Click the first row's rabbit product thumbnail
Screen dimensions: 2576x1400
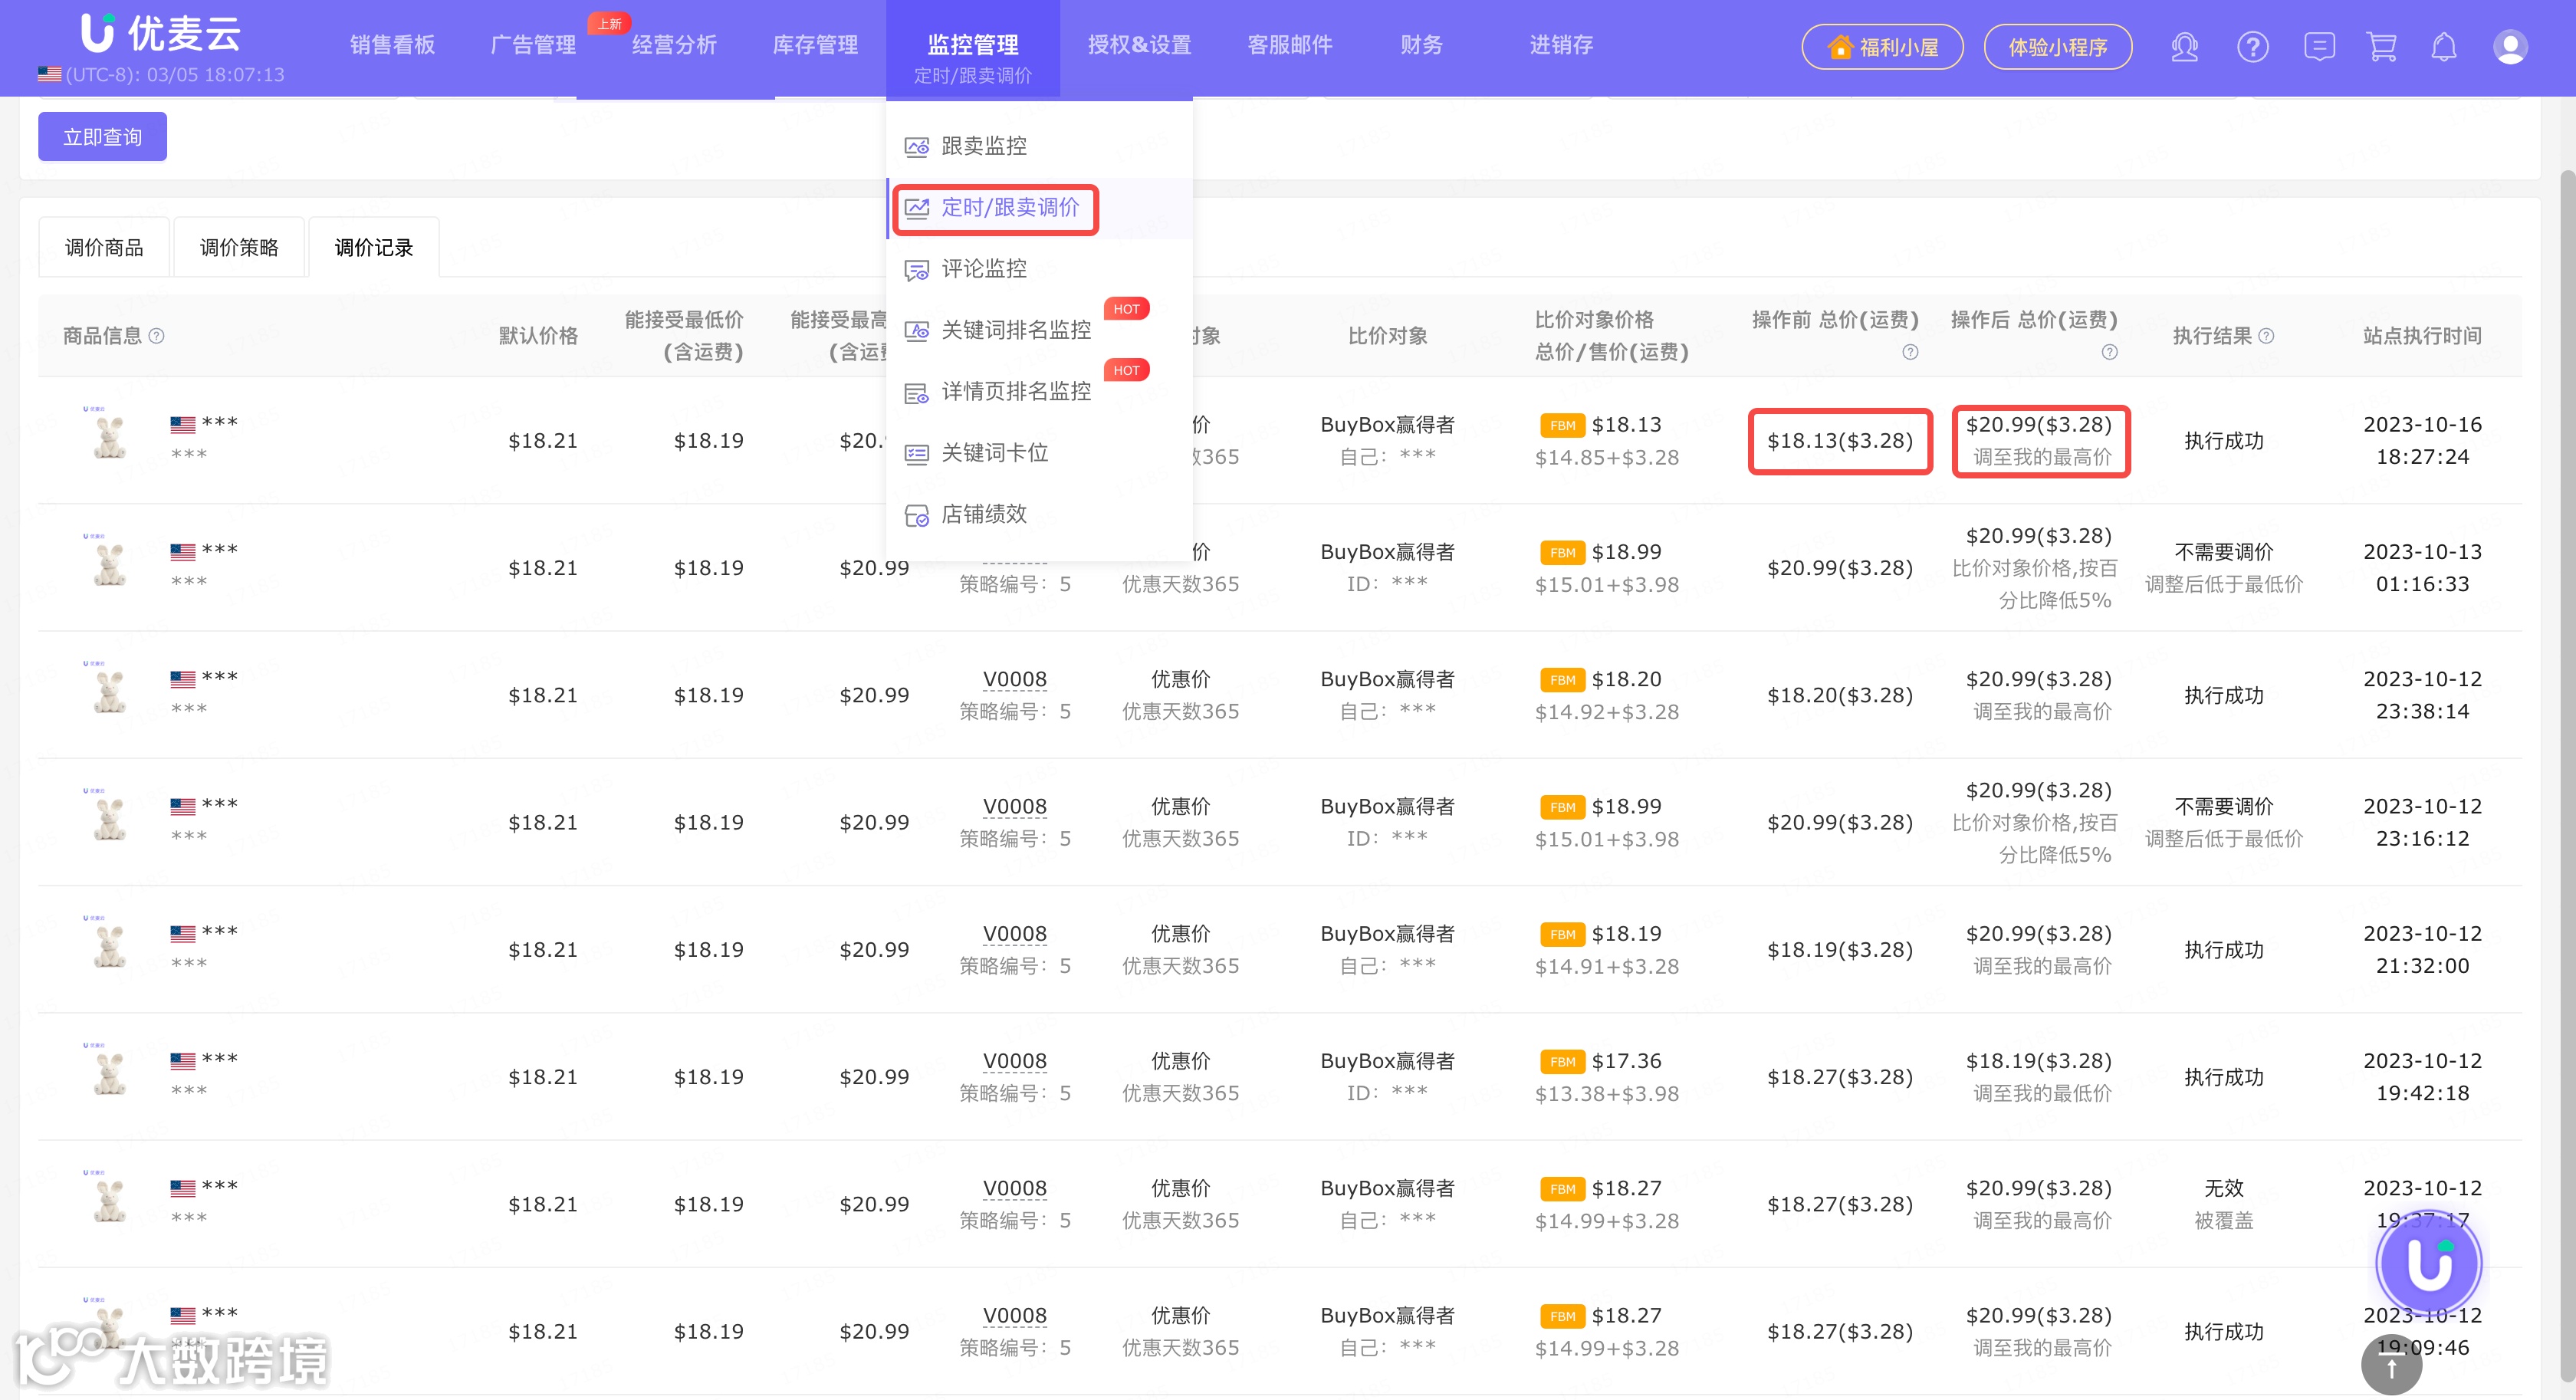pos(109,437)
